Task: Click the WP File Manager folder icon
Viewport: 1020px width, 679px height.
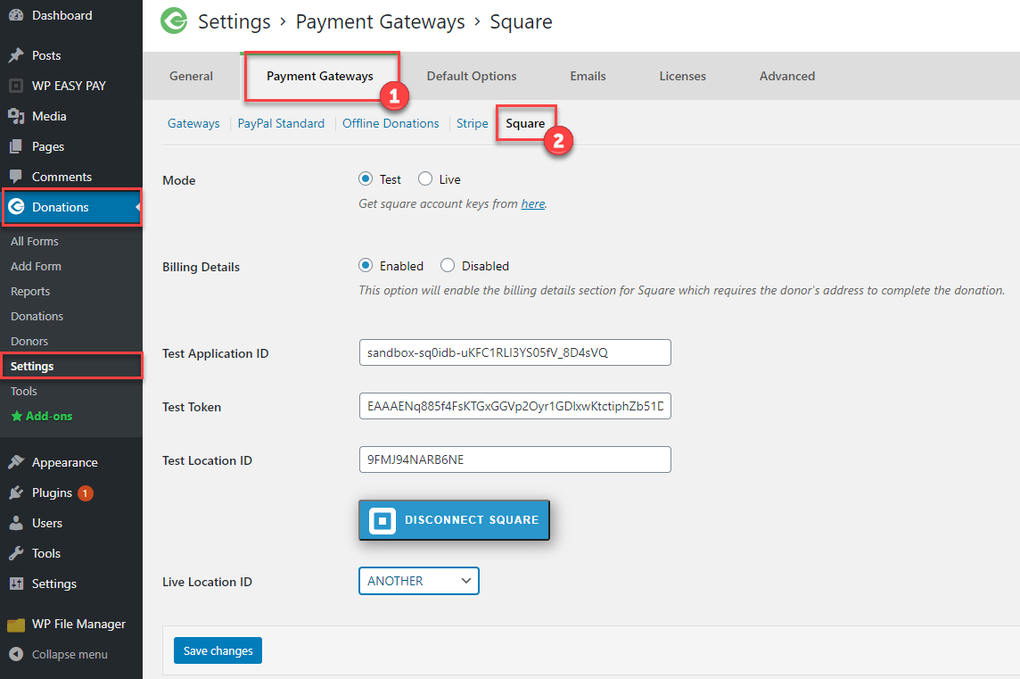Action: coord(14,624)
